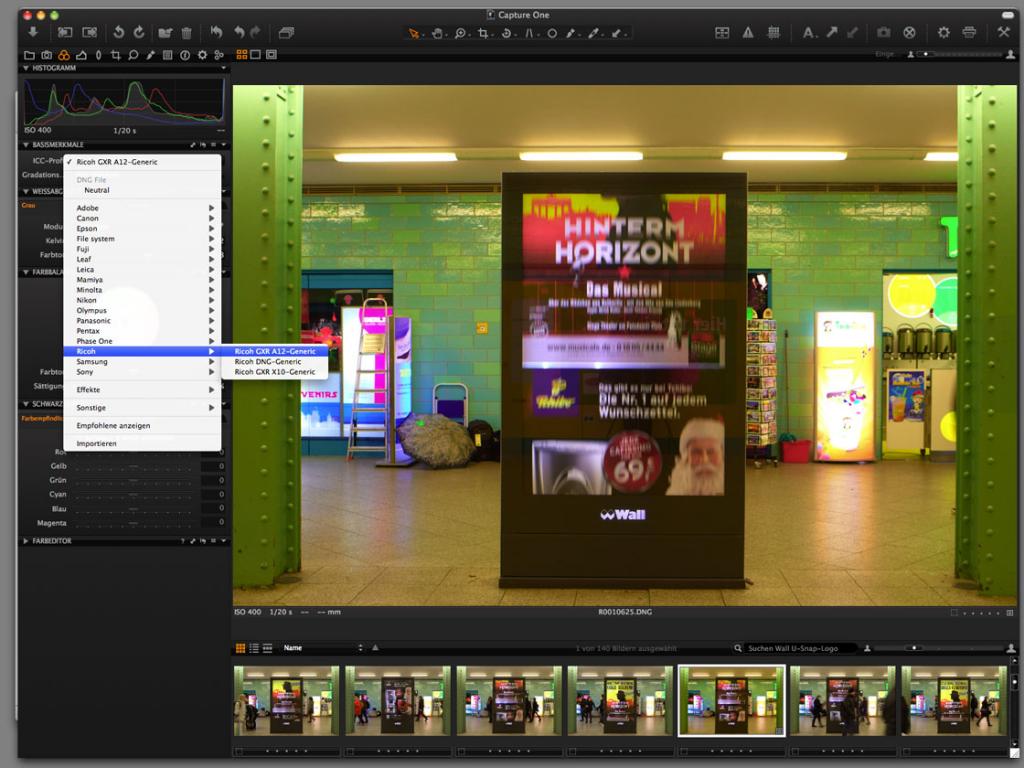Click the import images arrow icon
This screenshot has width=1024, height=768.
(32, 33)
